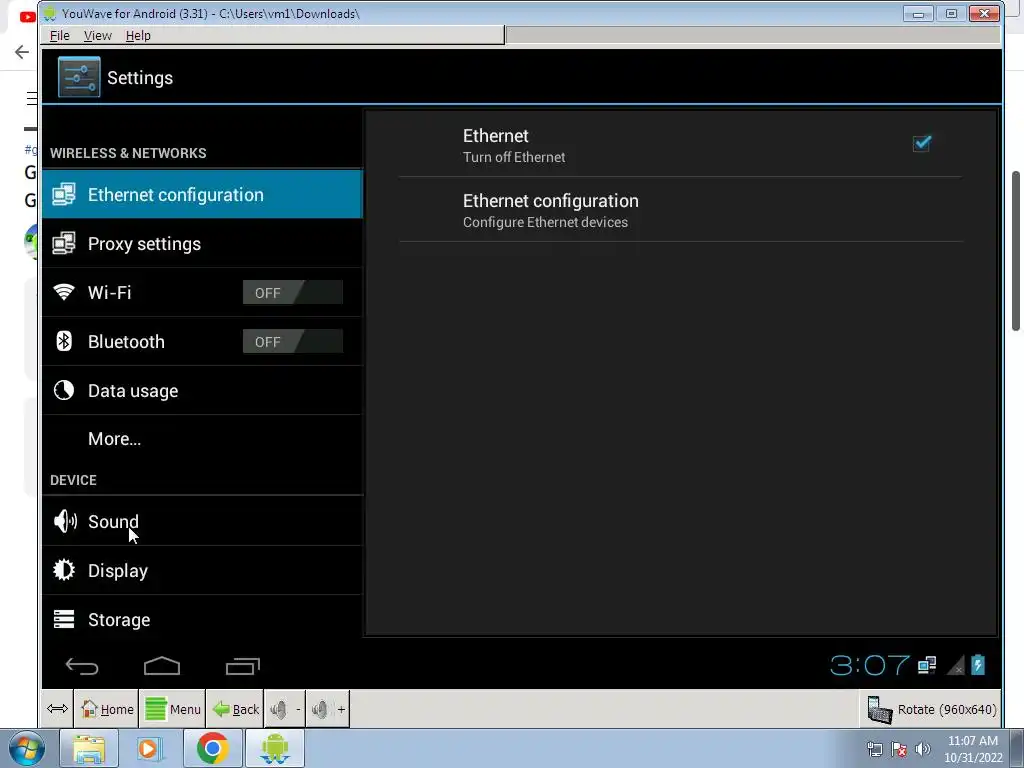Open the Help menu
Viewport: 1024px width, 768px height.
[138, 35]
